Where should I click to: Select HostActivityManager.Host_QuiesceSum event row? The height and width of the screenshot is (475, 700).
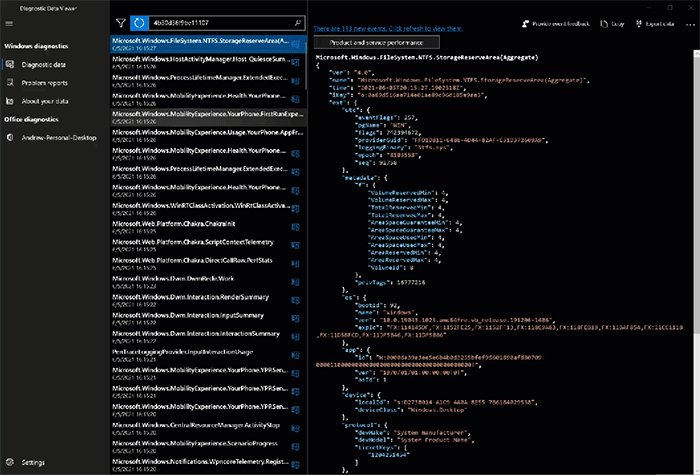pyautogui.click(x=208, y=62)
